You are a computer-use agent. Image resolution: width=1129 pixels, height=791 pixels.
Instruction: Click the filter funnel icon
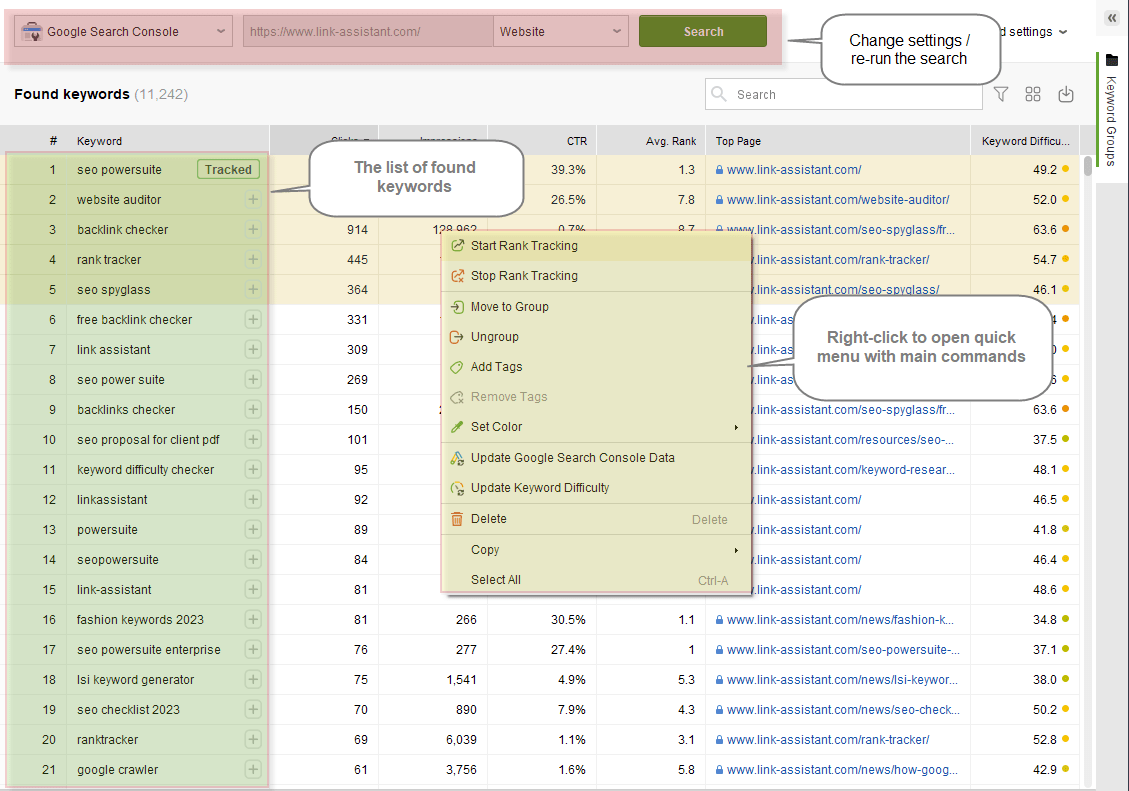pos(1001,94)
